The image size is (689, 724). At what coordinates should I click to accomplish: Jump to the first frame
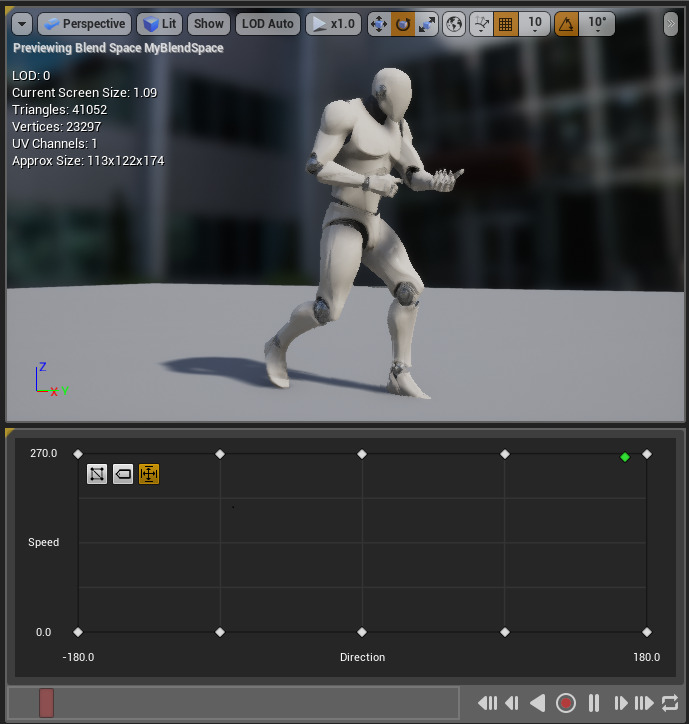488,703
